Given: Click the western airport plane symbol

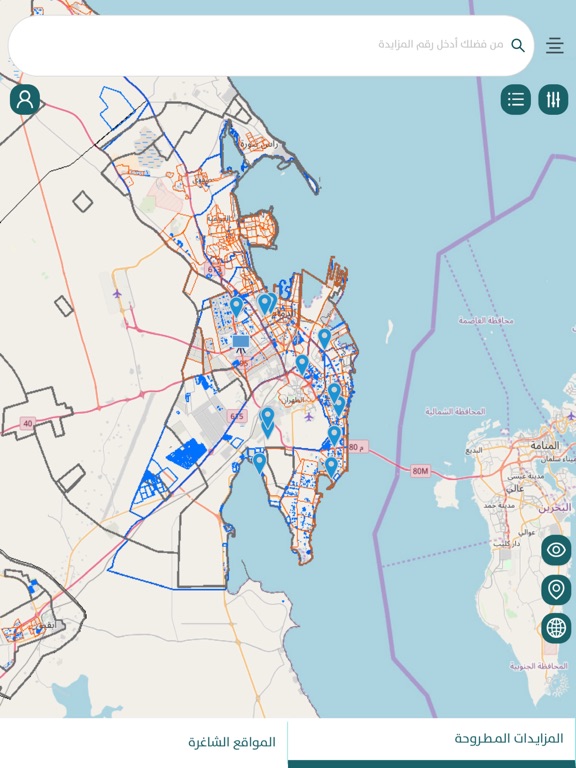Looking at the screenshot, I should [117, 293].
